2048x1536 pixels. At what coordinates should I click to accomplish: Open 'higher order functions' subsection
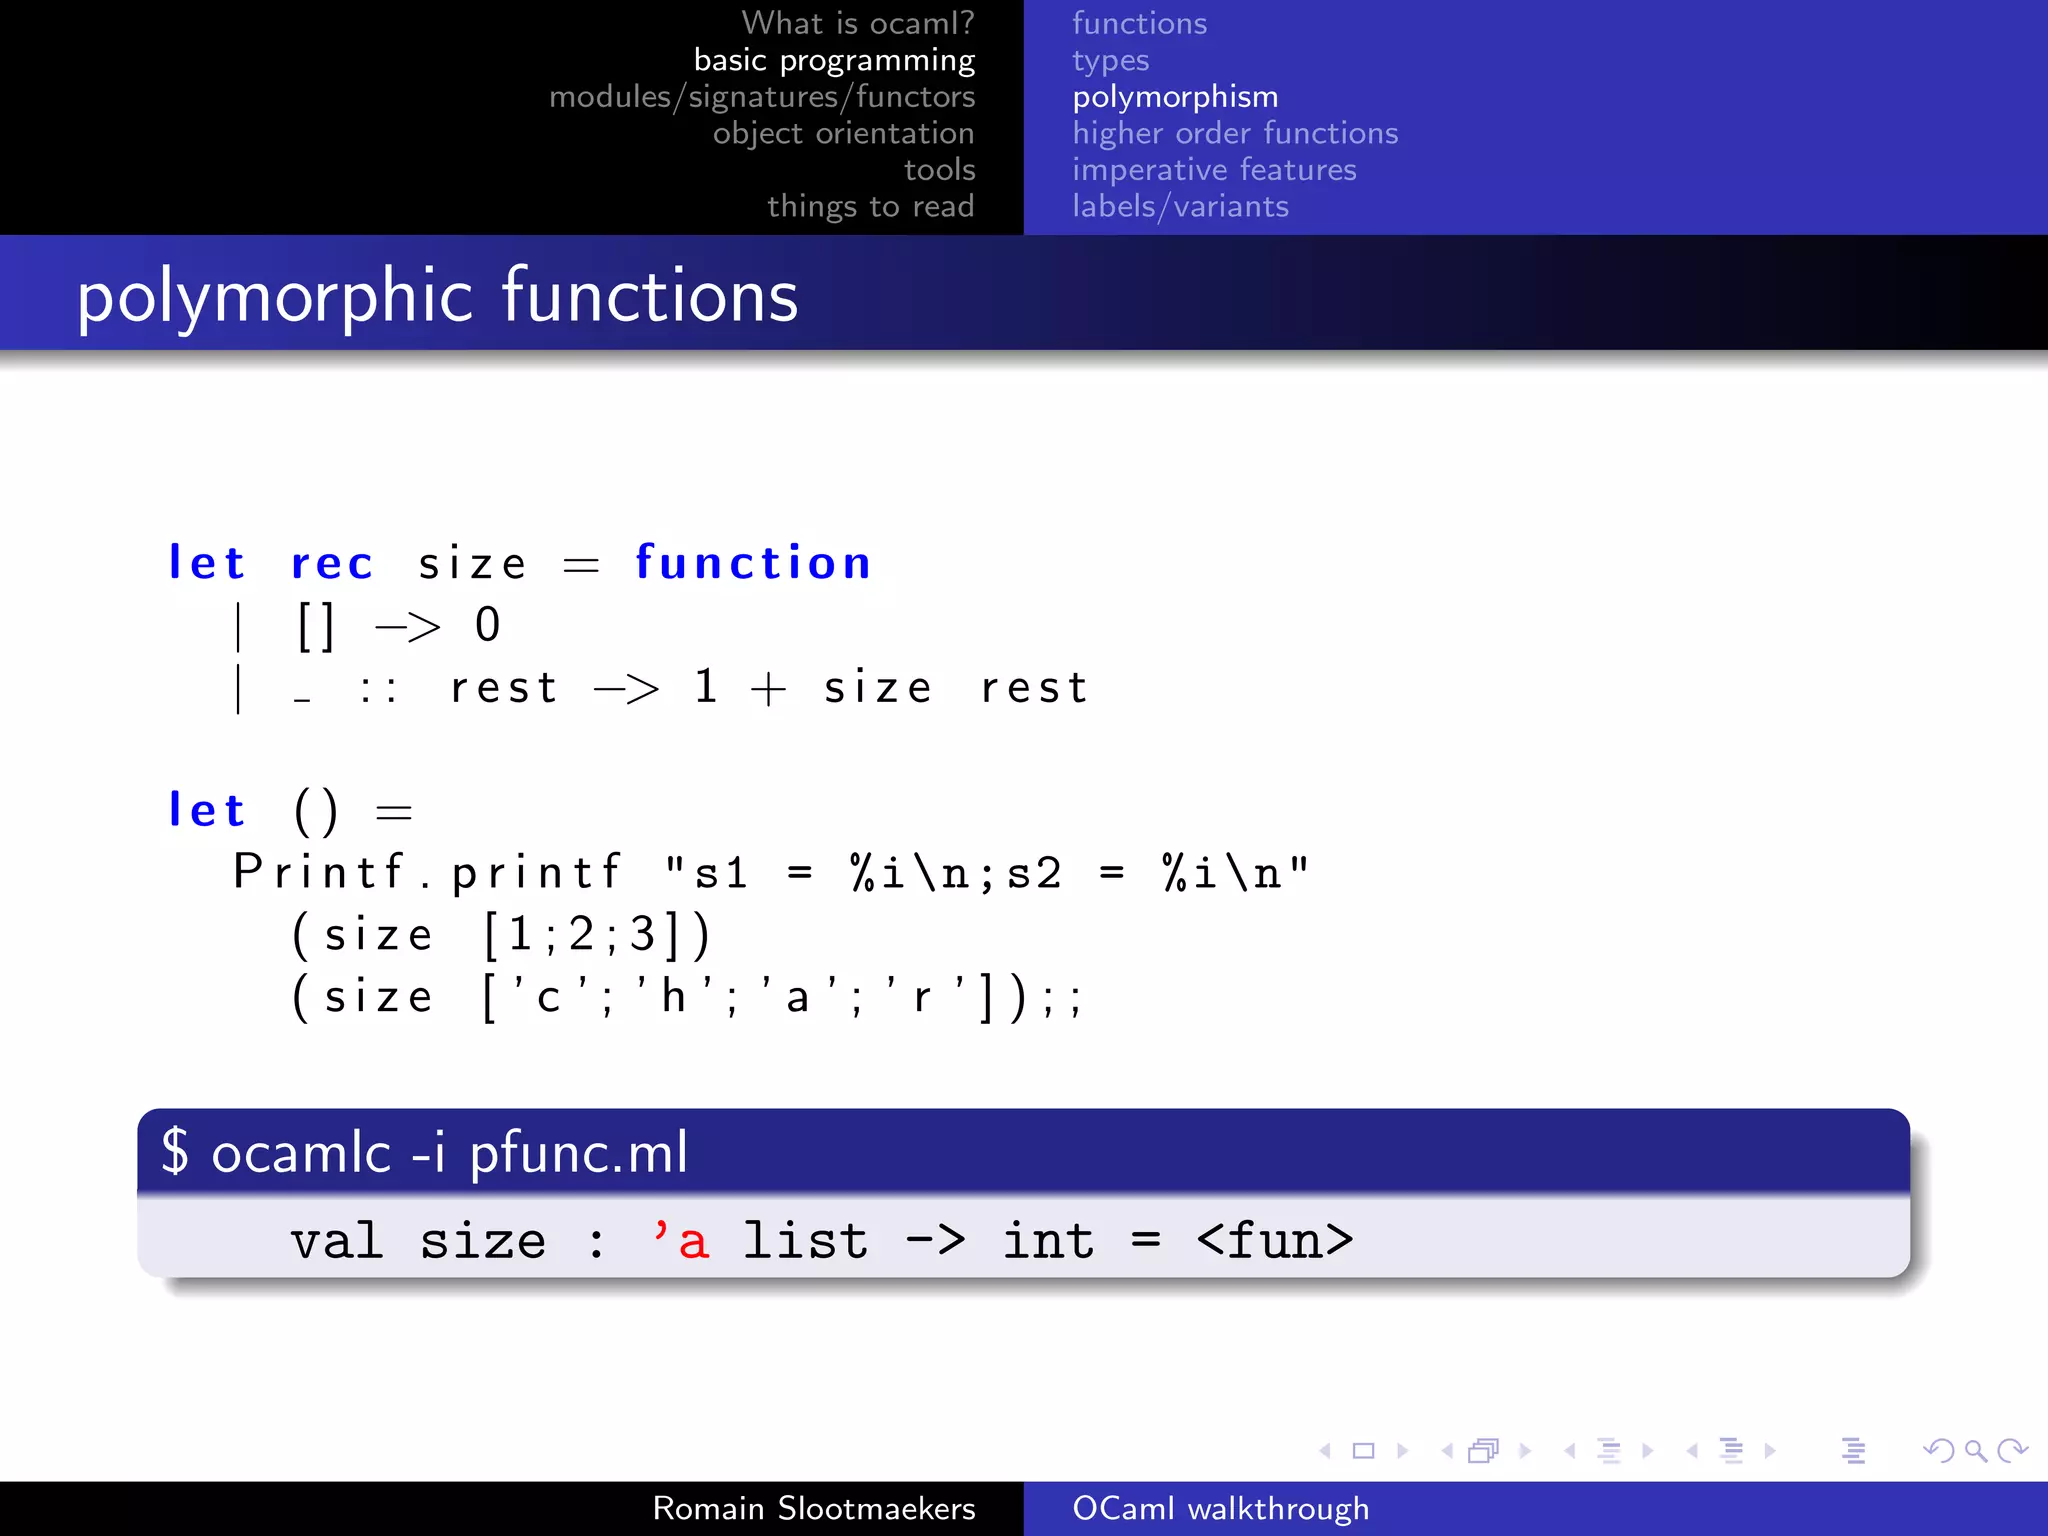[1235, 133]
